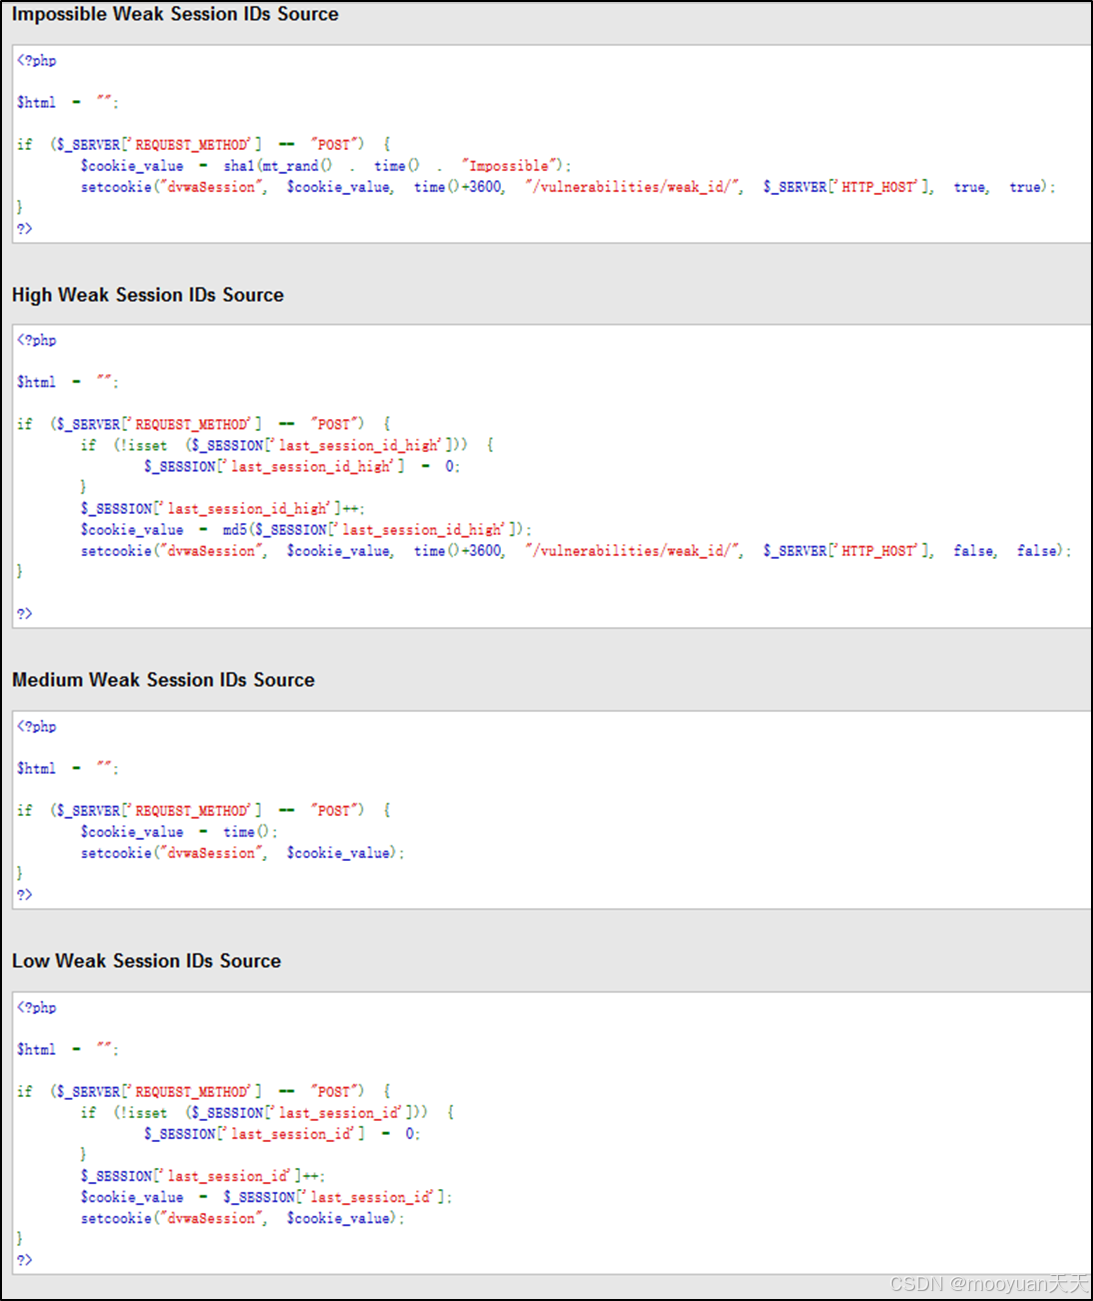Click the REQUEST_METHOD if line in Medium source
This screenshot has width=1093, height=1301.
click(x=204, y=811)
